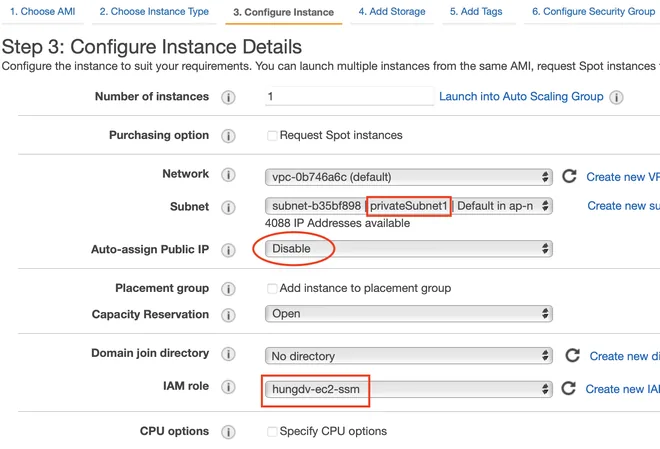The height and width of the screenshot is (449, 660).
Task: Go to 6. Configure Security Group step
Action: click(x=593, y=11)
